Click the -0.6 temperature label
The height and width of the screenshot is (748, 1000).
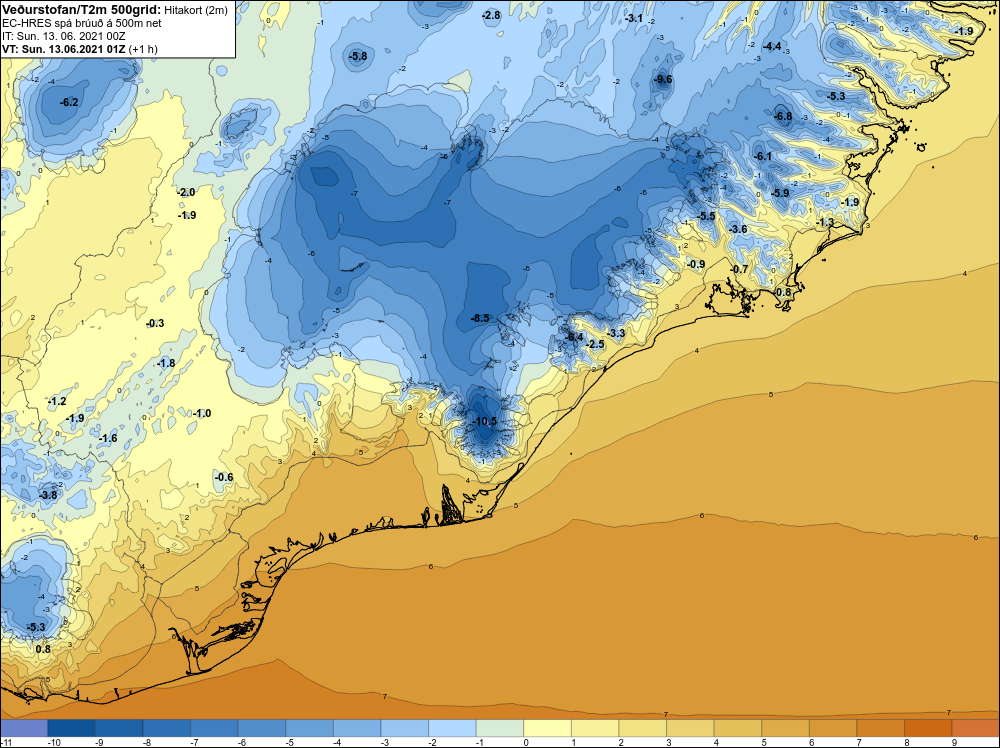point(224,477)
